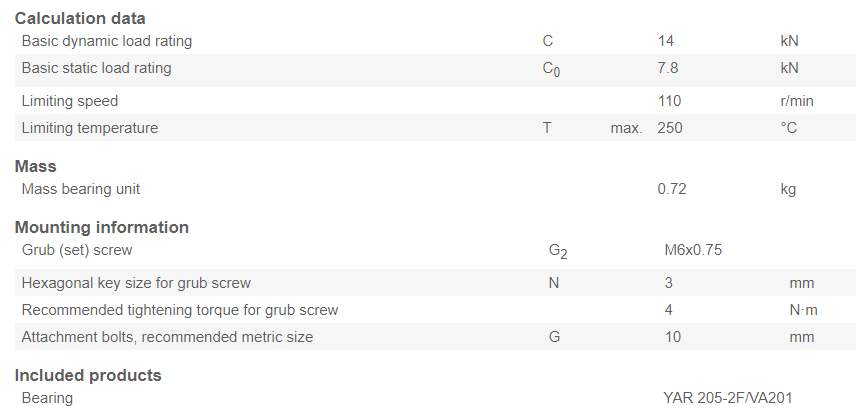The width and height of the screenshot is (856, 419).
Task: Click the dynamic load value 14
Action: pyautogui.click(x=666, y=41)
